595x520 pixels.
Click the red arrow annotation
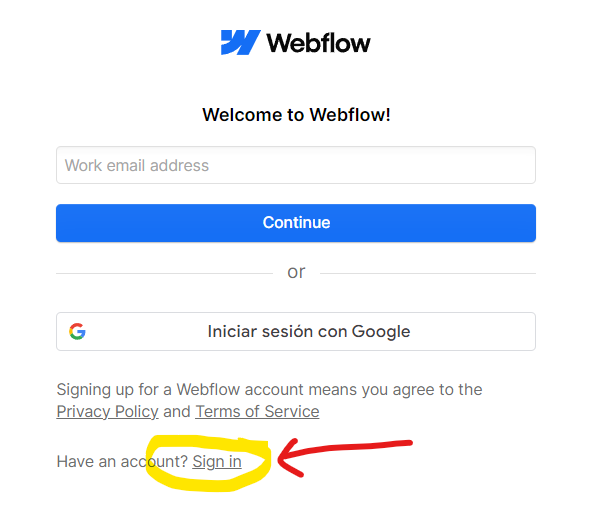(345, 457)
